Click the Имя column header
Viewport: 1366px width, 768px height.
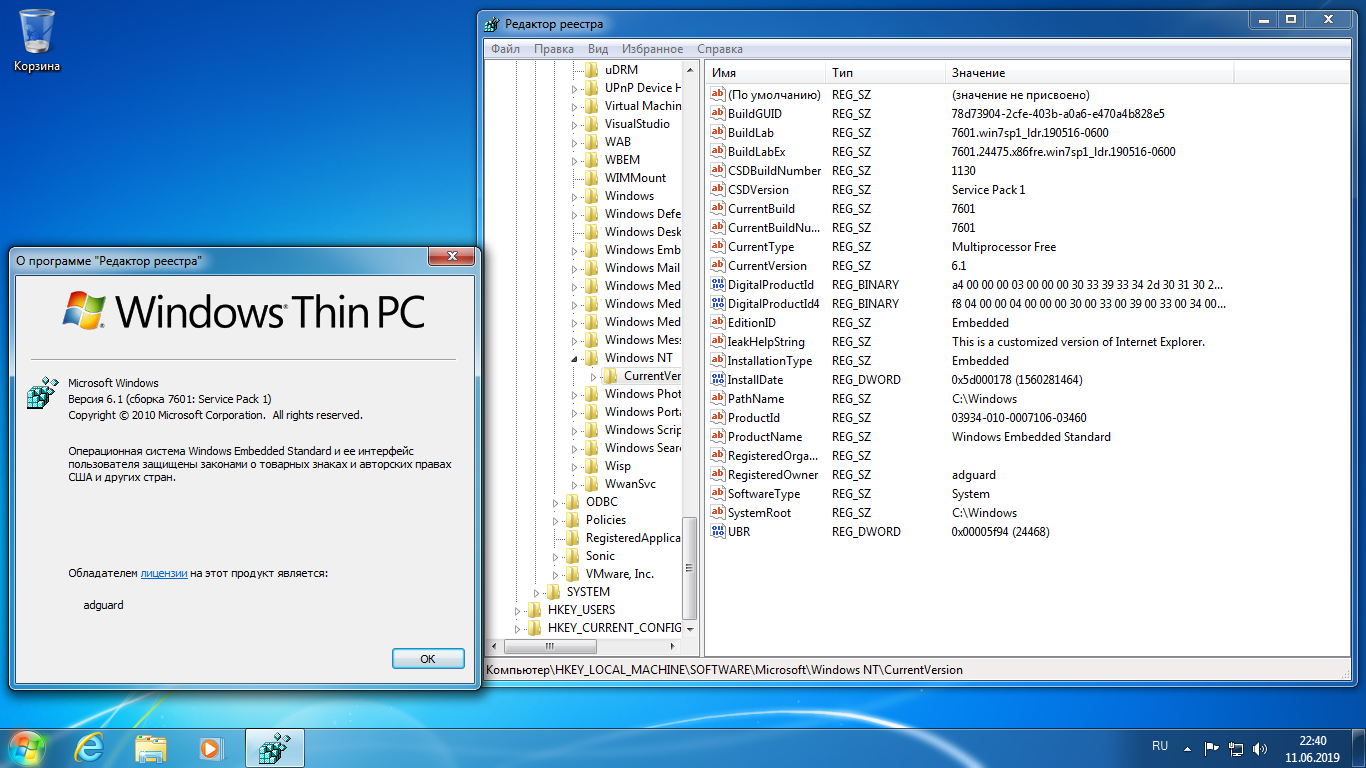pyautogui.click(x=766, y=73)
